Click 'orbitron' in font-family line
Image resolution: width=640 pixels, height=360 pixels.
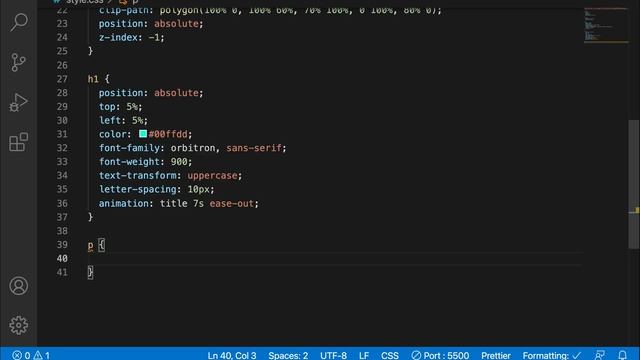[193, 148]
